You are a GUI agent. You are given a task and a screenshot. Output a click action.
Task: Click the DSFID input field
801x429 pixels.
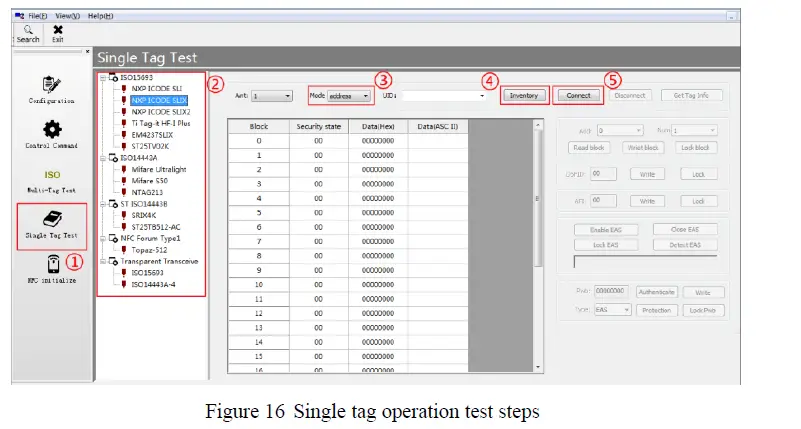603,174
